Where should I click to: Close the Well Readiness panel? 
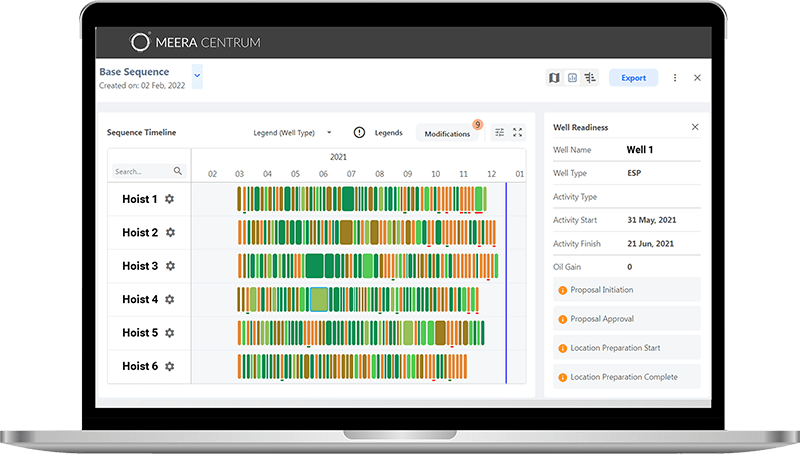695,127
